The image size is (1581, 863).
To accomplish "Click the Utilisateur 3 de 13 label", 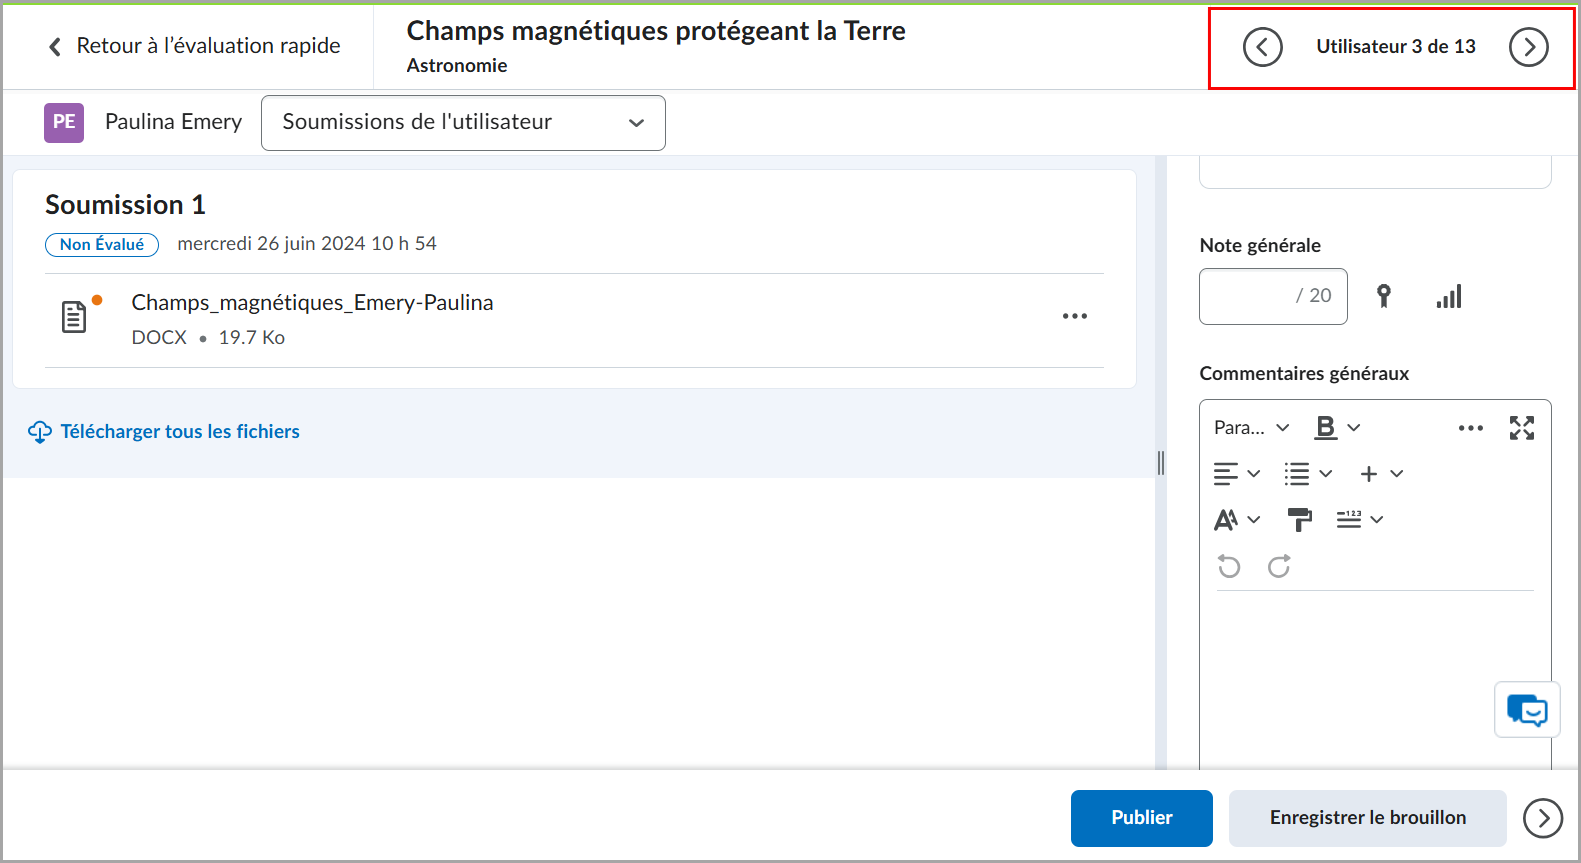I will point(1395,47).
